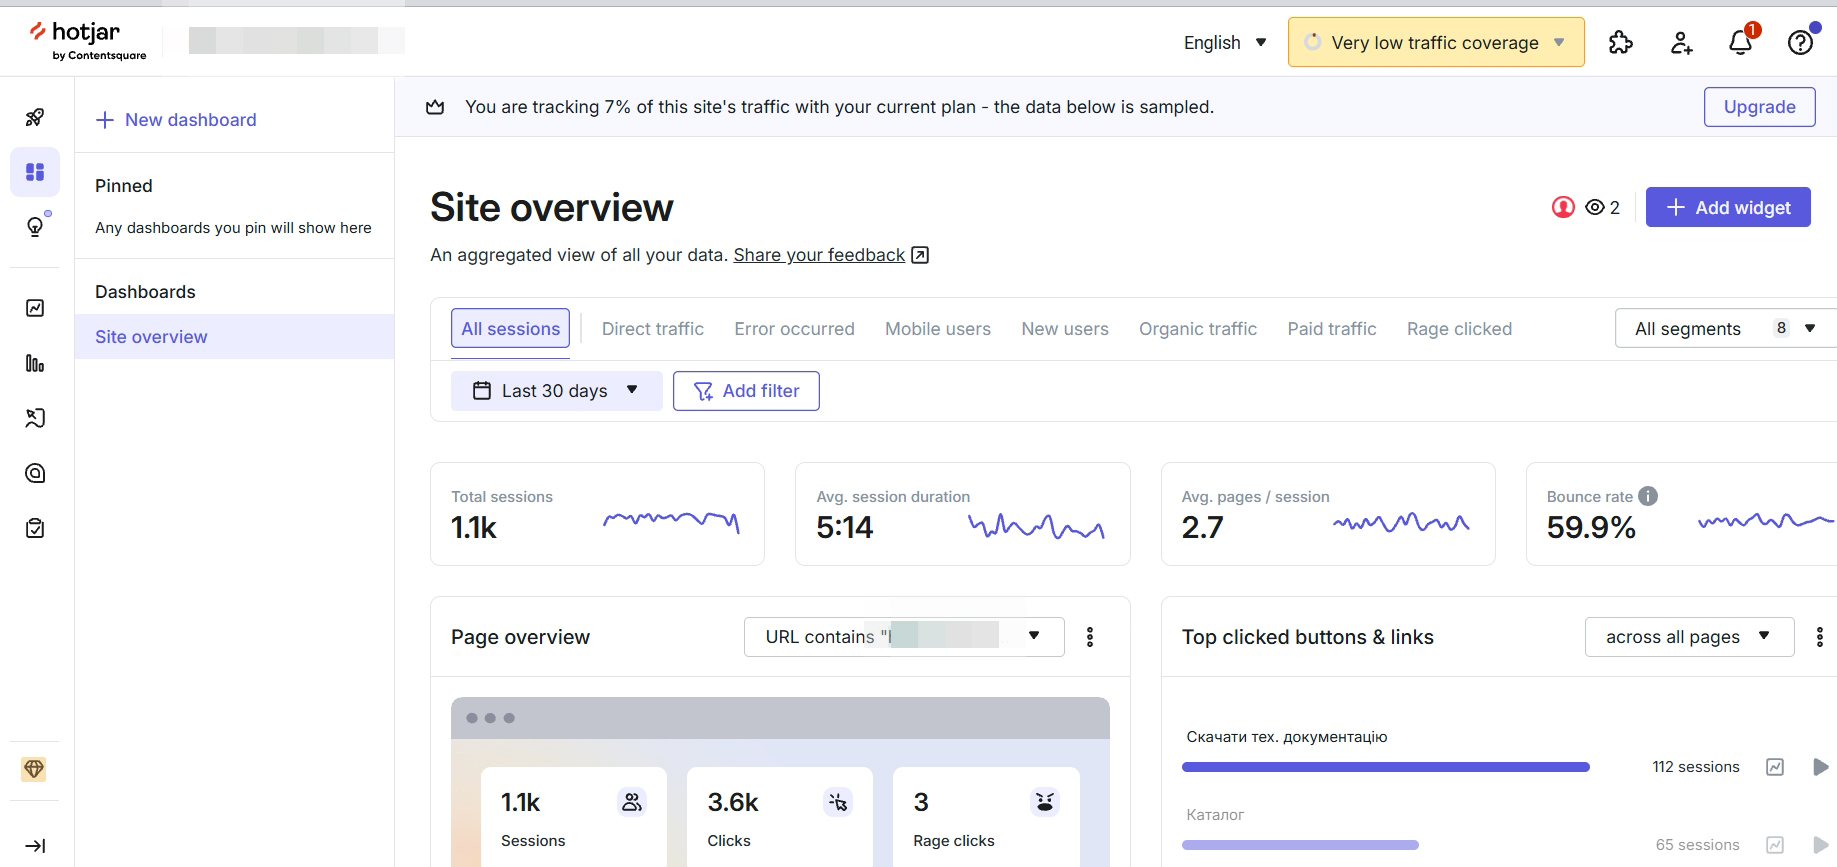
Task: Select the All sessions tab
Action: click(510, 329)
